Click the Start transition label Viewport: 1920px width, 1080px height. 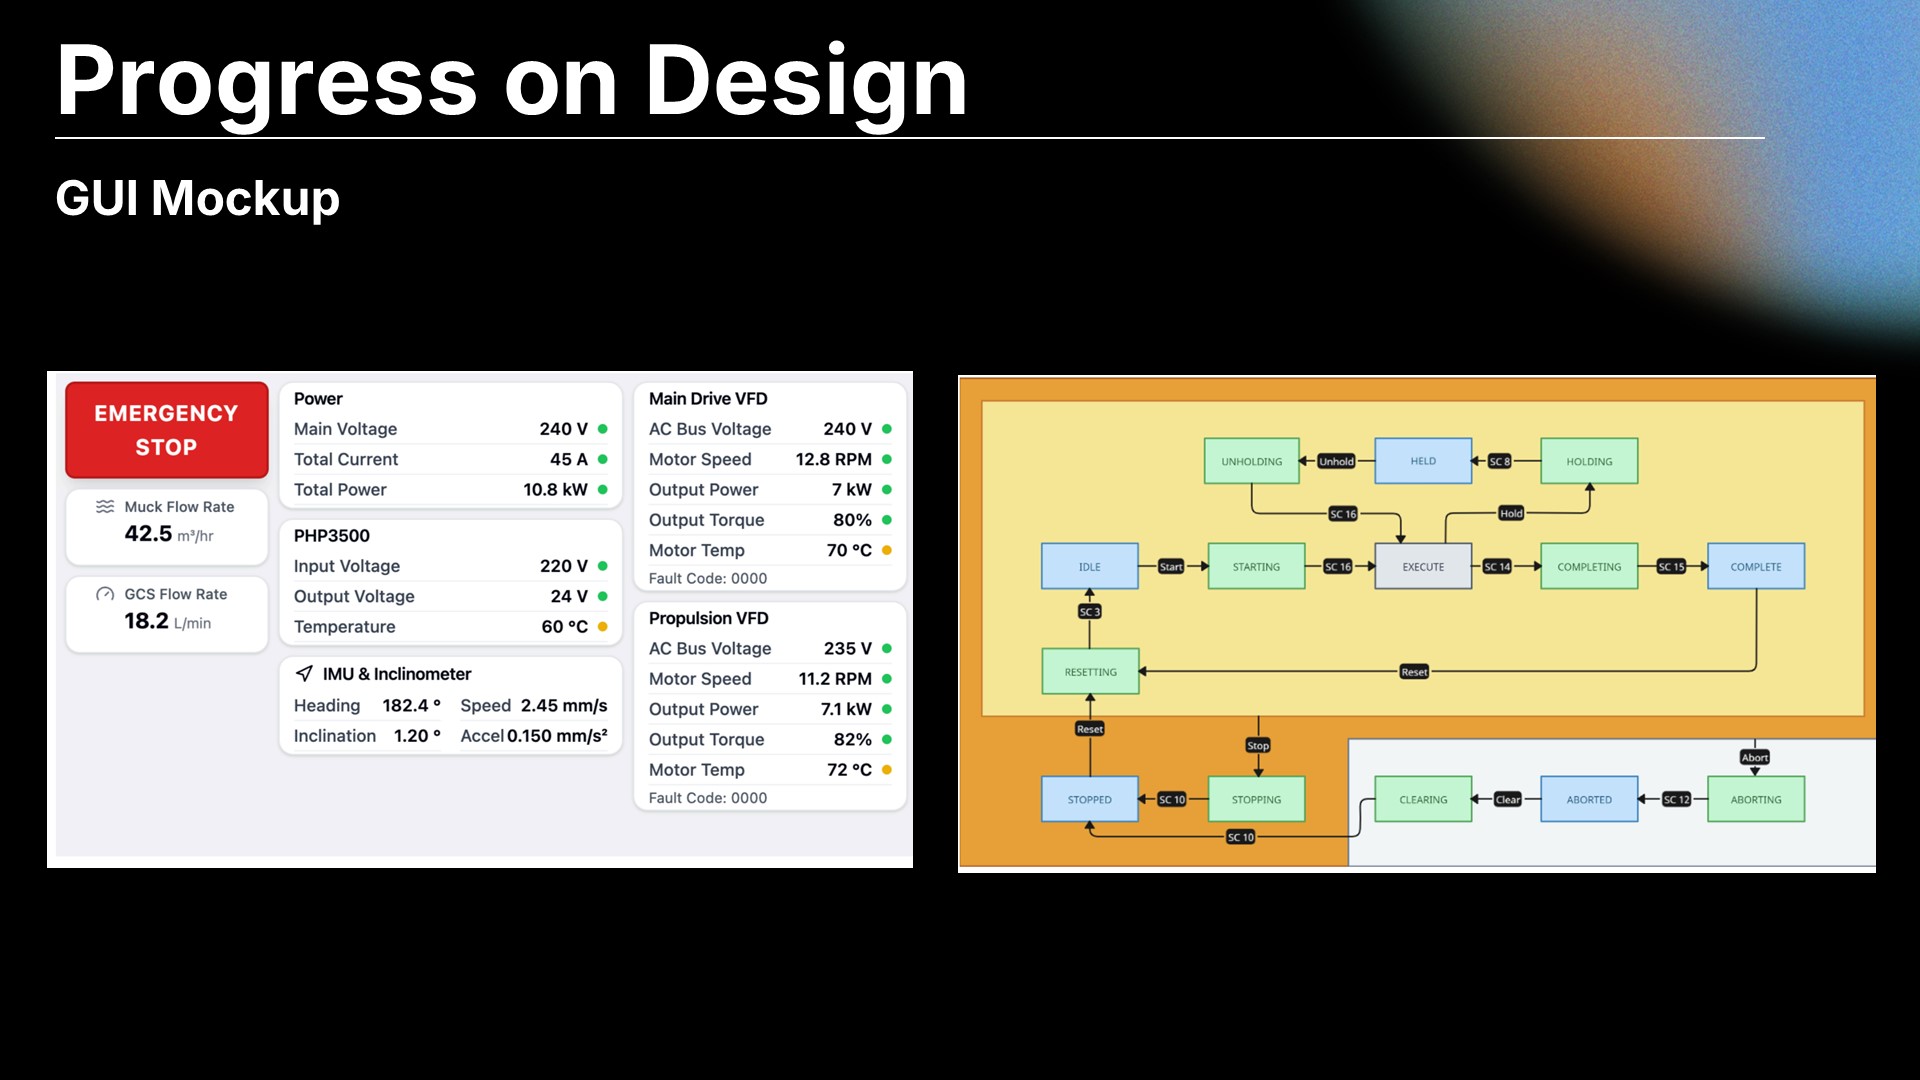tap(1171, 567)
